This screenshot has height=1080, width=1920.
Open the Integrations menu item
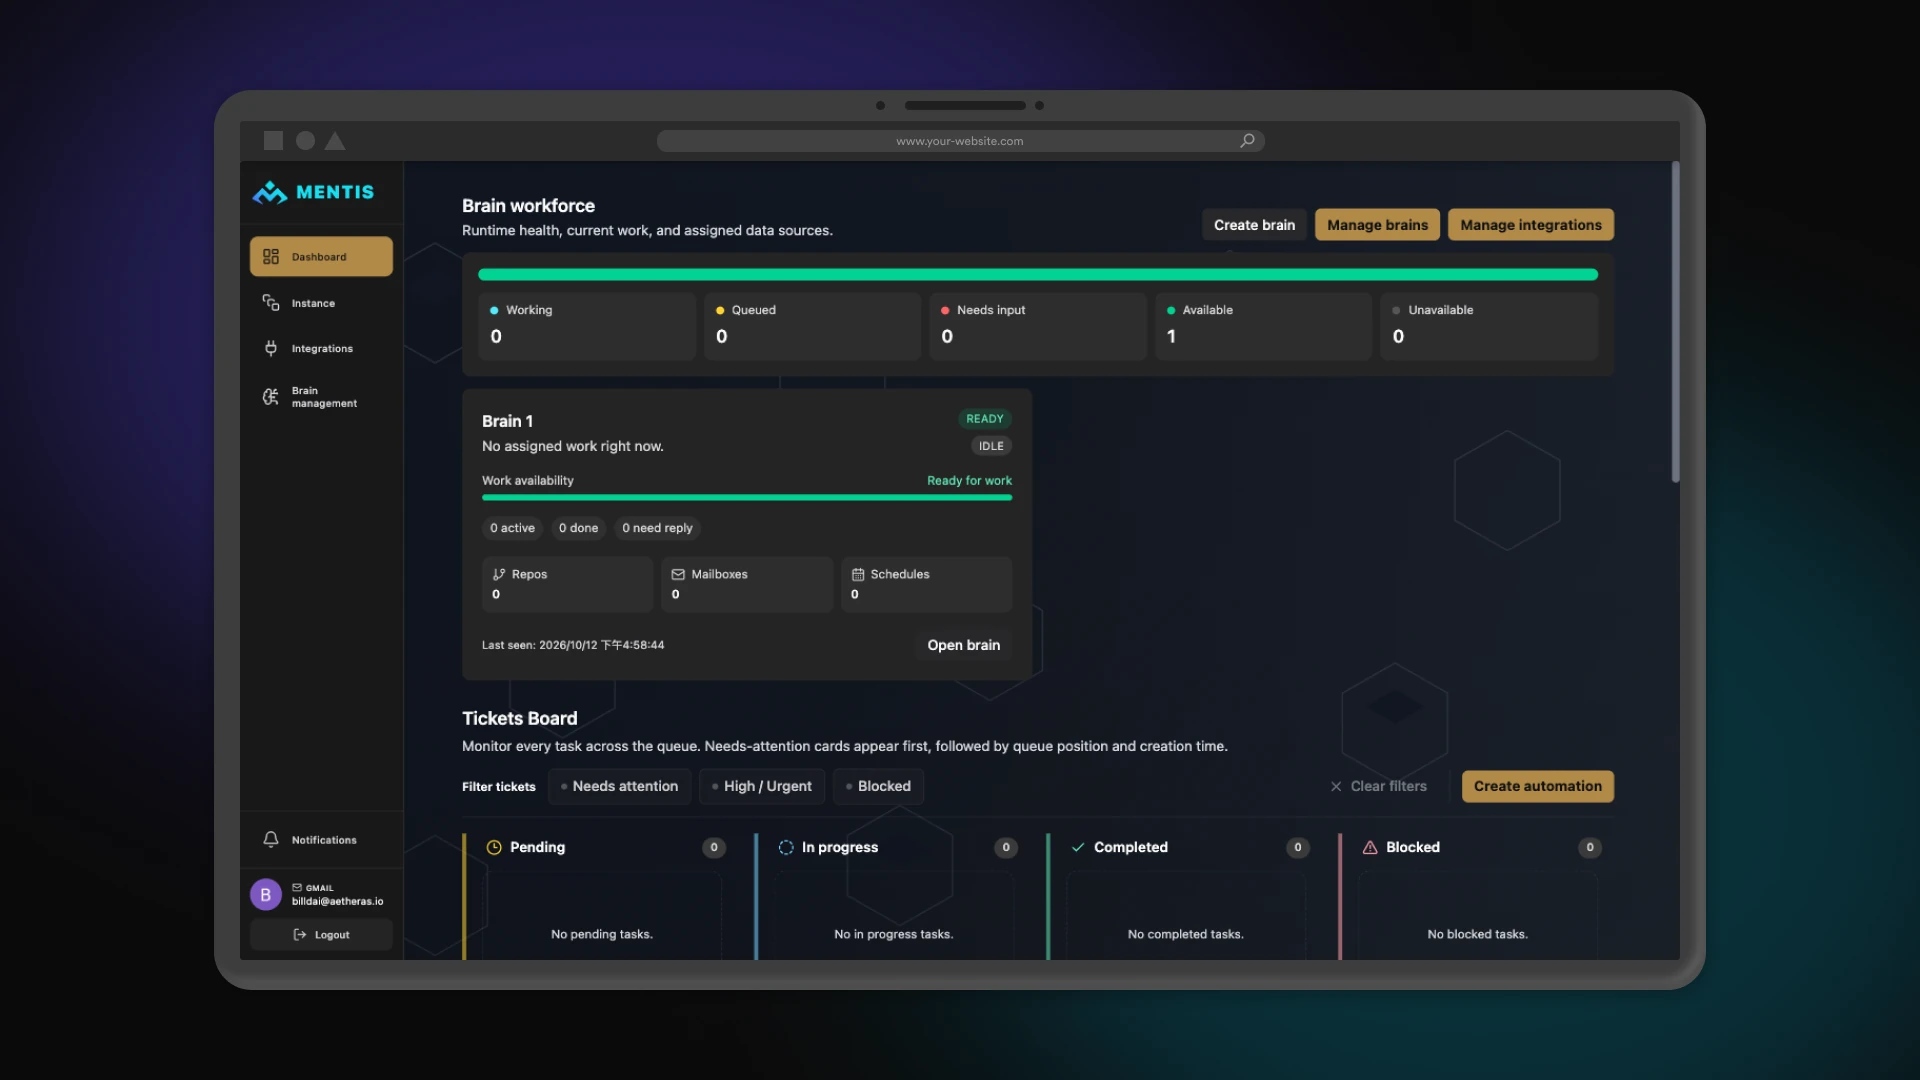click(x=321, y=348)
